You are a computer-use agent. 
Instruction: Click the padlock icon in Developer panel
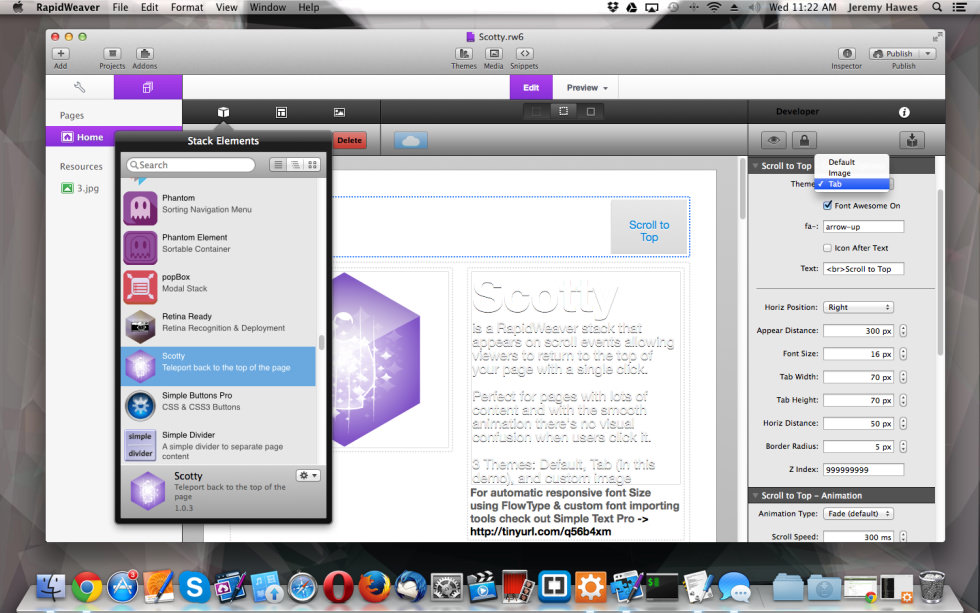(804, 140)
